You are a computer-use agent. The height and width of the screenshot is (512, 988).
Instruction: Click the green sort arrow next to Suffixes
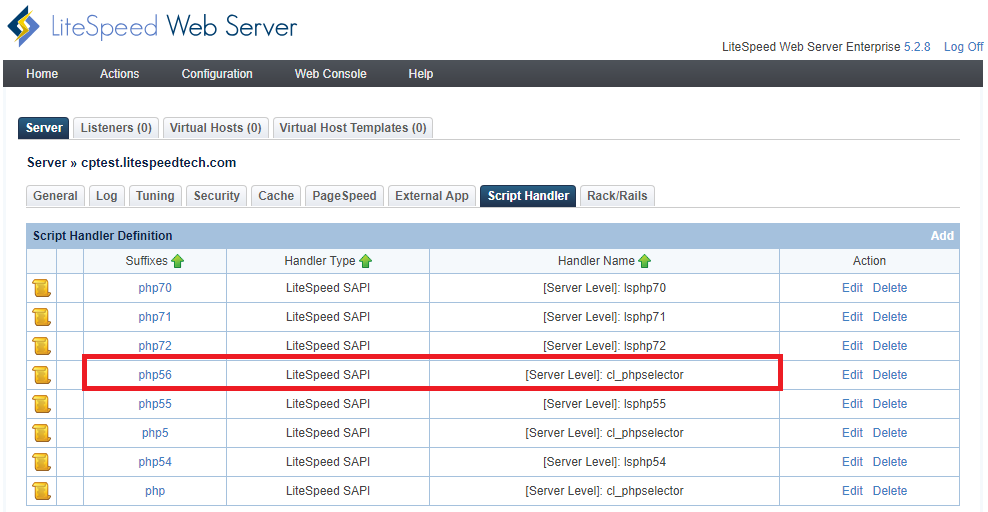[x=178, y=261]
